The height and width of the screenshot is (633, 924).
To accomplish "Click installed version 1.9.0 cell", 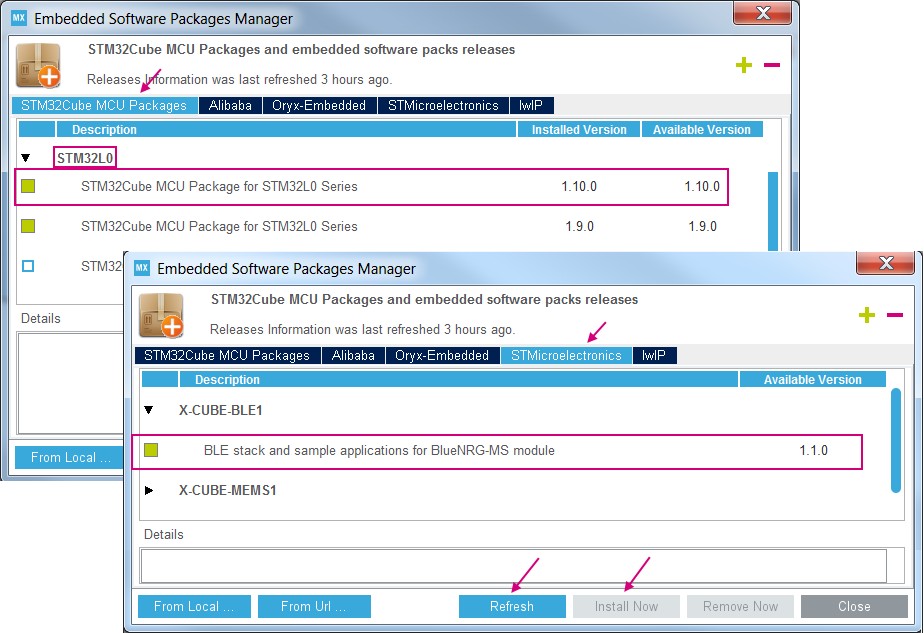I will [580, 226].
